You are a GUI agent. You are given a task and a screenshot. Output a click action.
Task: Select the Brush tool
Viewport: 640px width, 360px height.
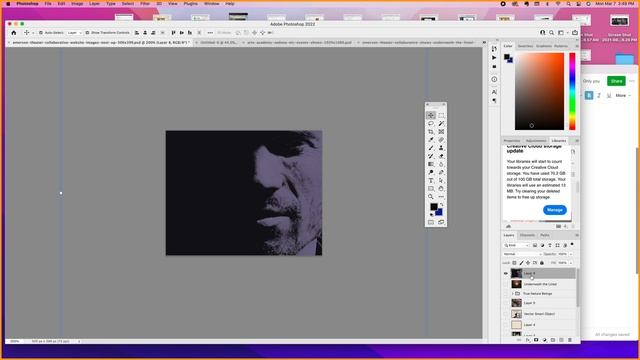431,148
